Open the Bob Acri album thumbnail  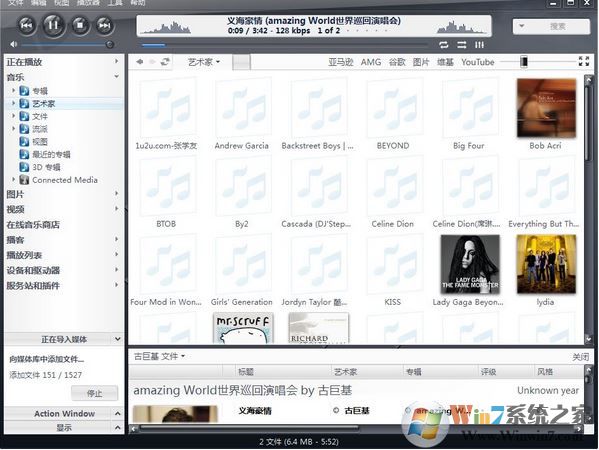click(546, 108)
